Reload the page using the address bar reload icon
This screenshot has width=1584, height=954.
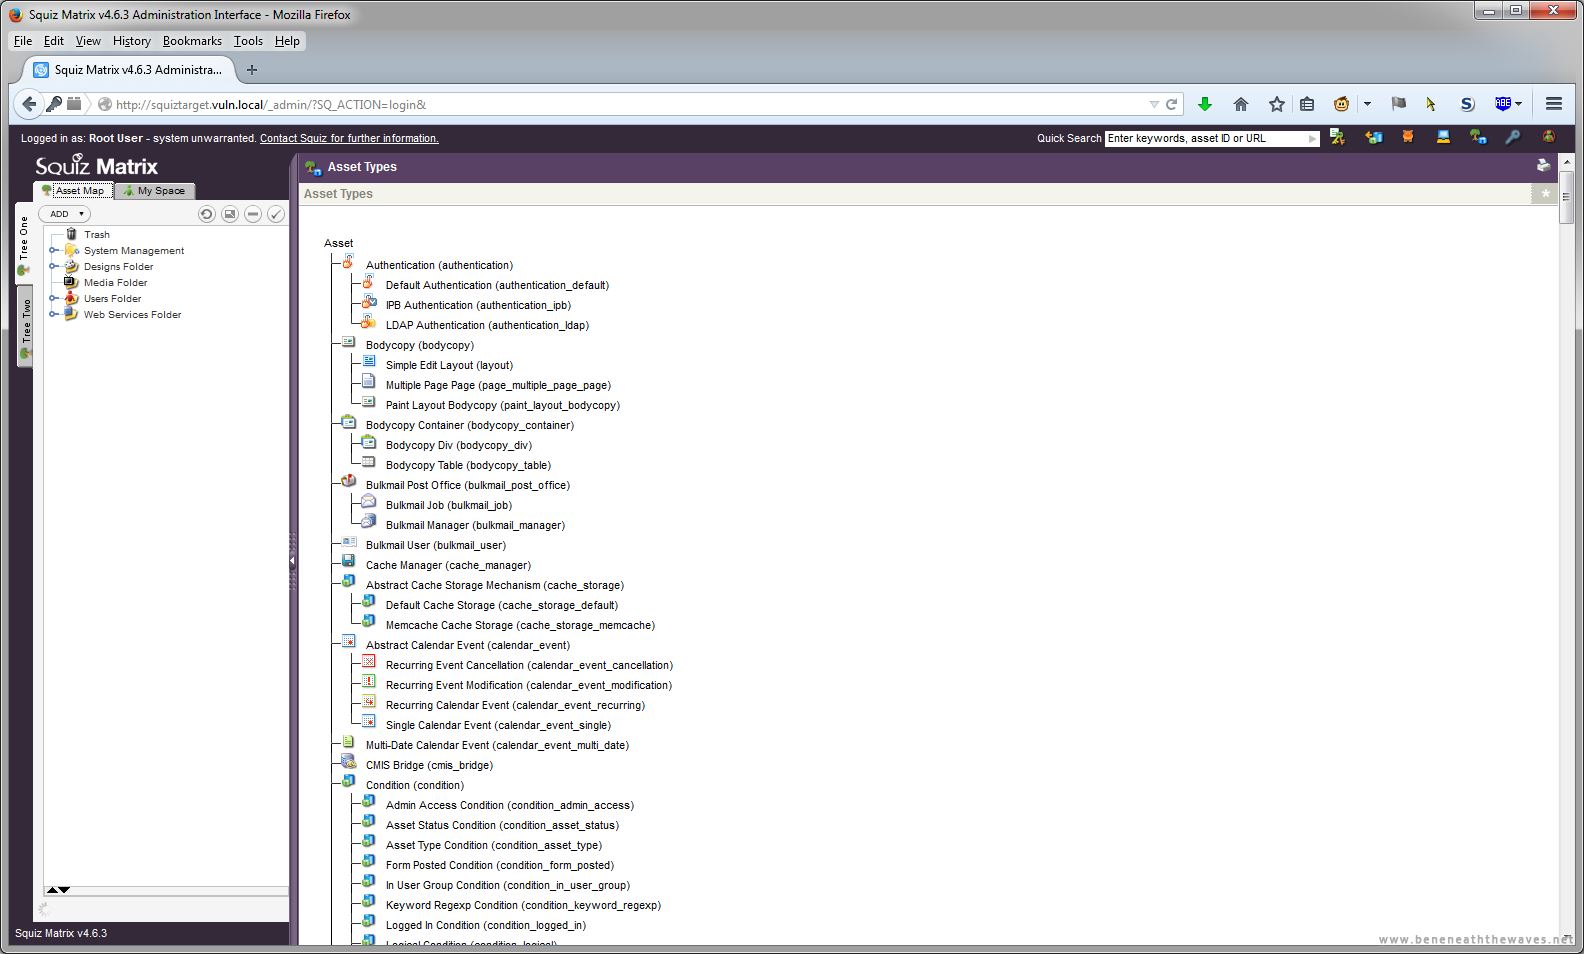(1171, 104)
